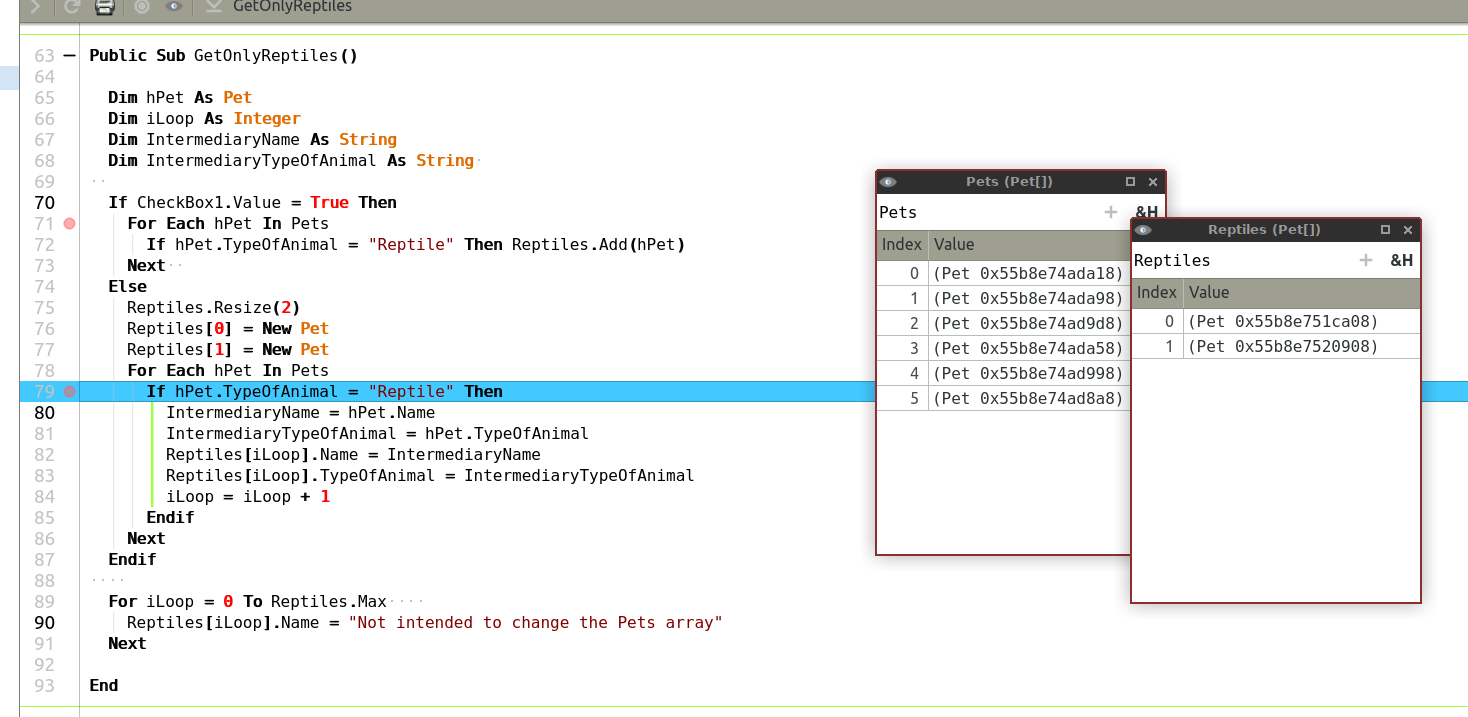Collapse the GetOnlyReptiles procedure at line 63

click(69, 56)
